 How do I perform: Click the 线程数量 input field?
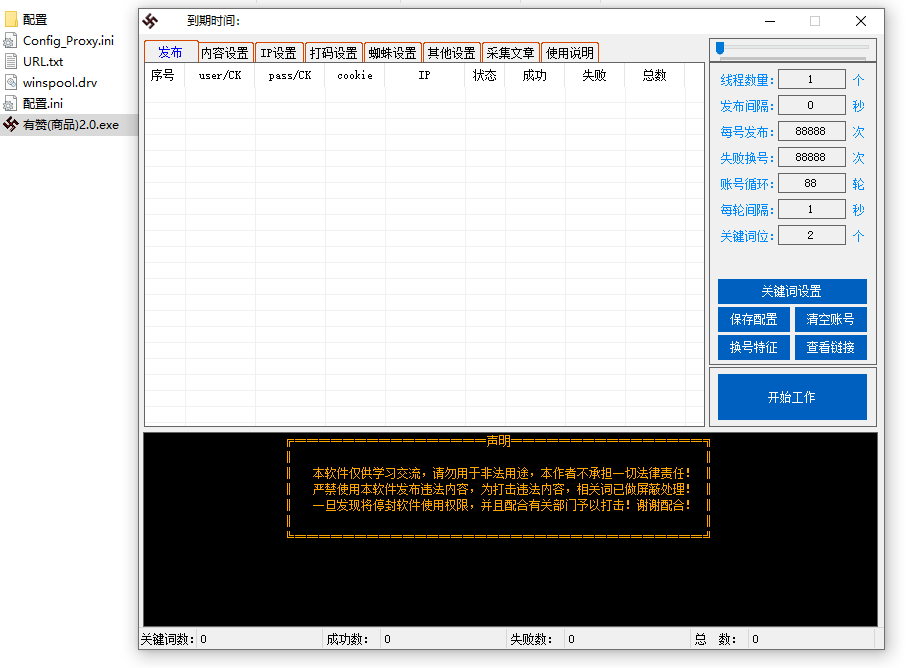click(x=811, y=78)
